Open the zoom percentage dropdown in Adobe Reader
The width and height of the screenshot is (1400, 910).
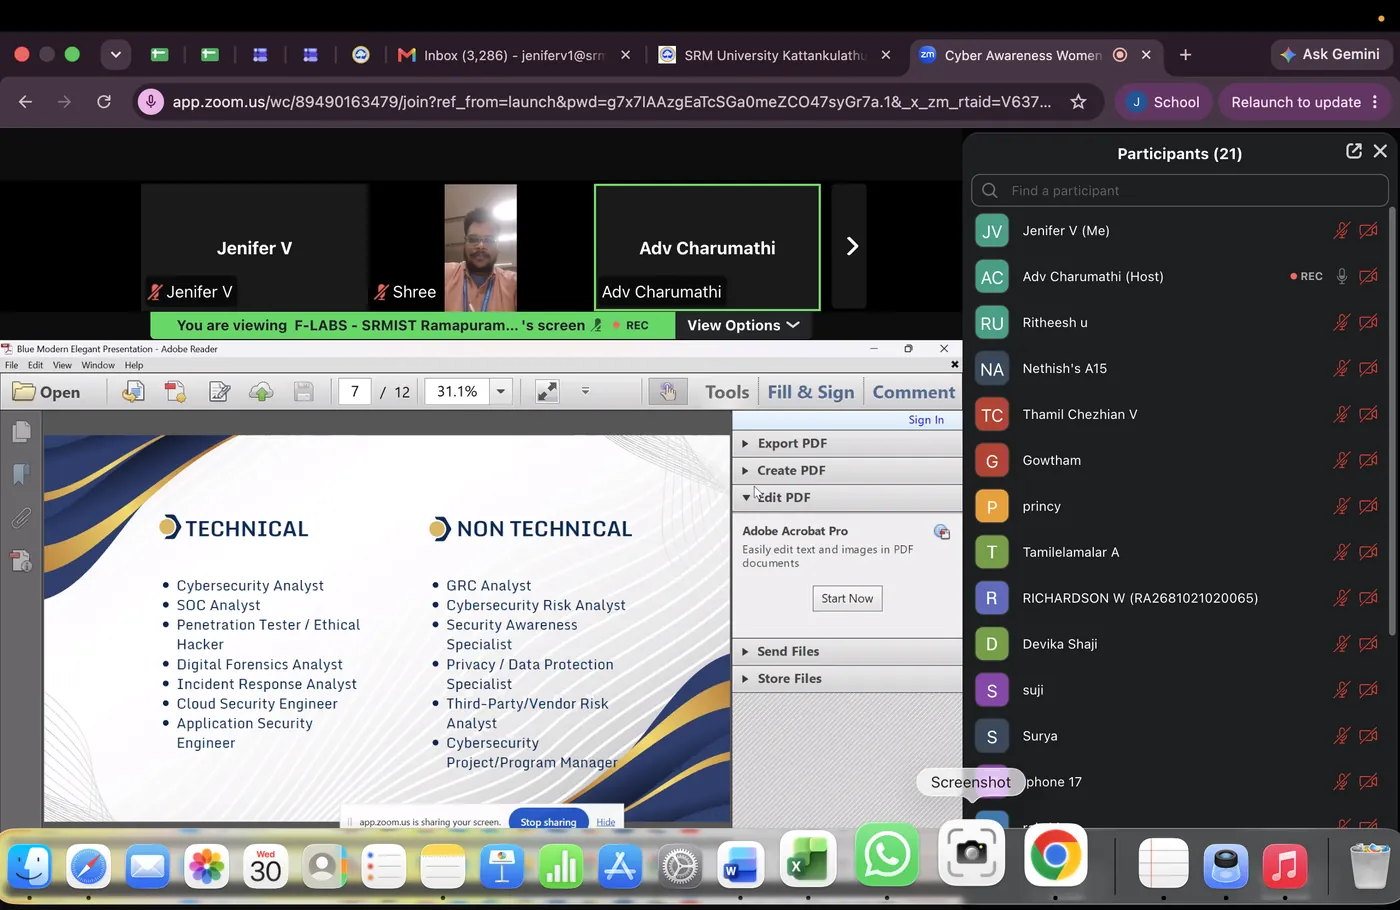click(x=501, y=392)
